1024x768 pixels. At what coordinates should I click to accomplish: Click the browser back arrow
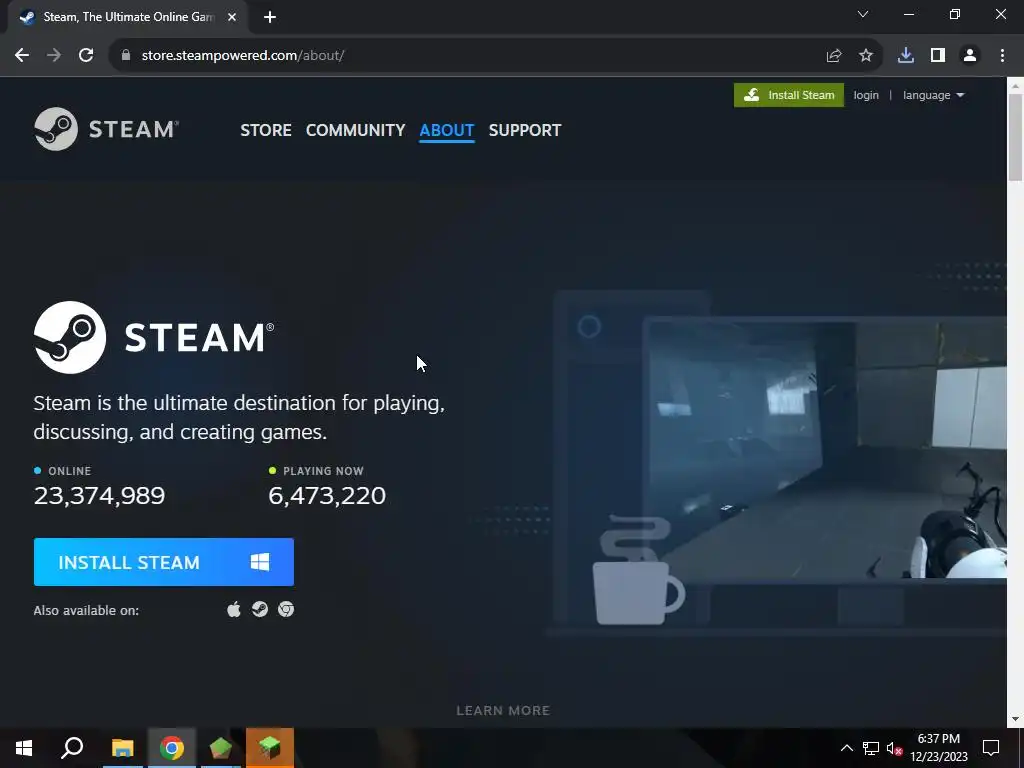[x=22, y=56]
